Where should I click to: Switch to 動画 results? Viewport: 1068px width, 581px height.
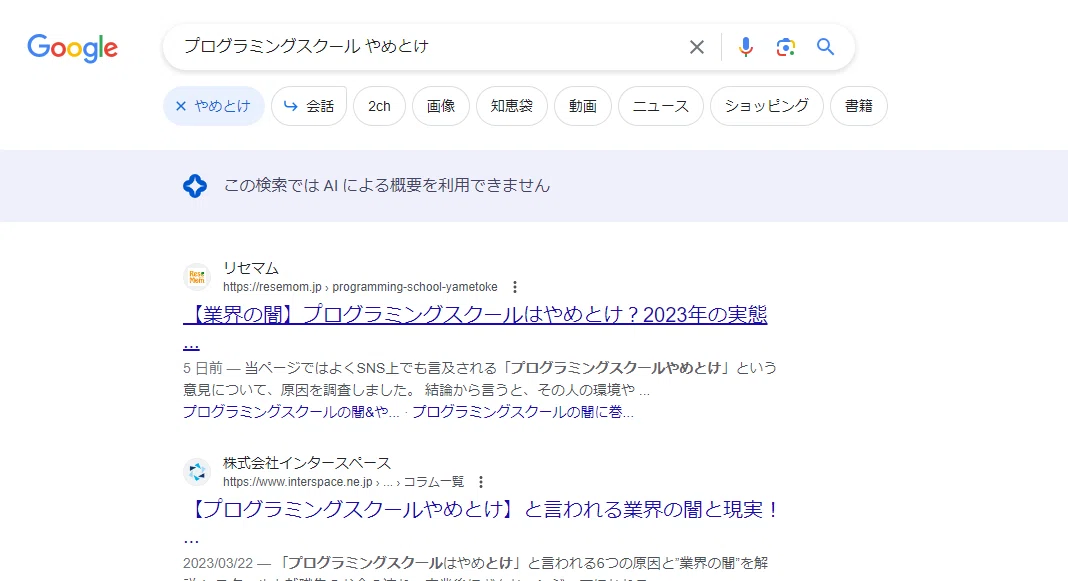[582, 106]
